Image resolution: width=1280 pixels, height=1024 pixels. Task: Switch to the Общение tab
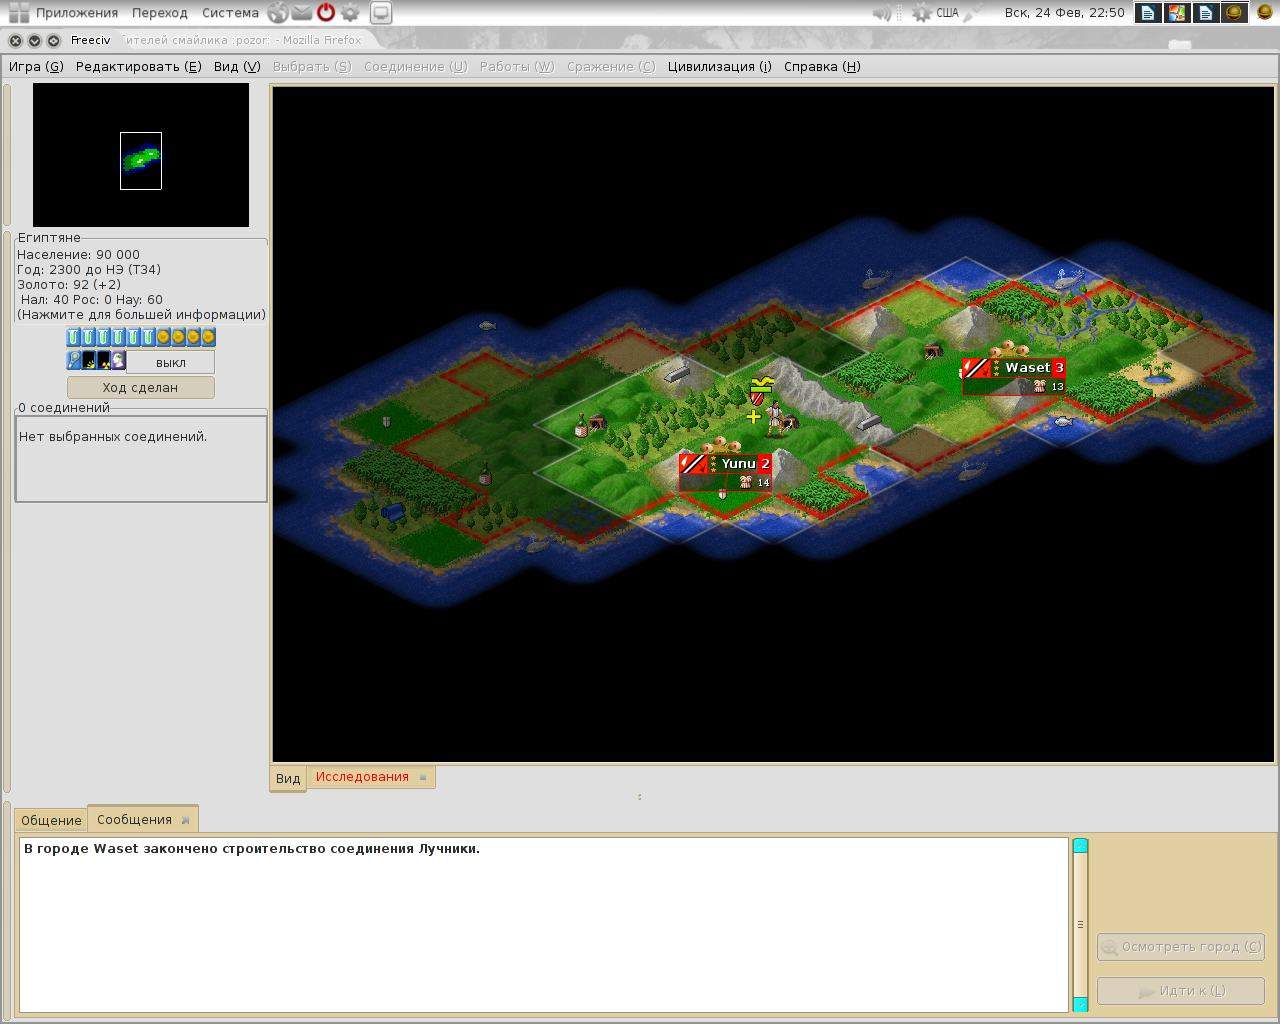coord(51,820)
